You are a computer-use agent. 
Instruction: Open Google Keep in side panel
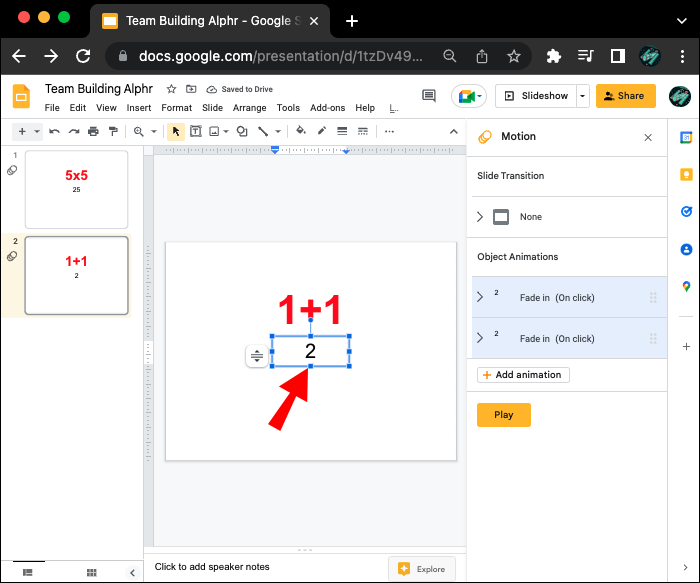click(686, 174)
